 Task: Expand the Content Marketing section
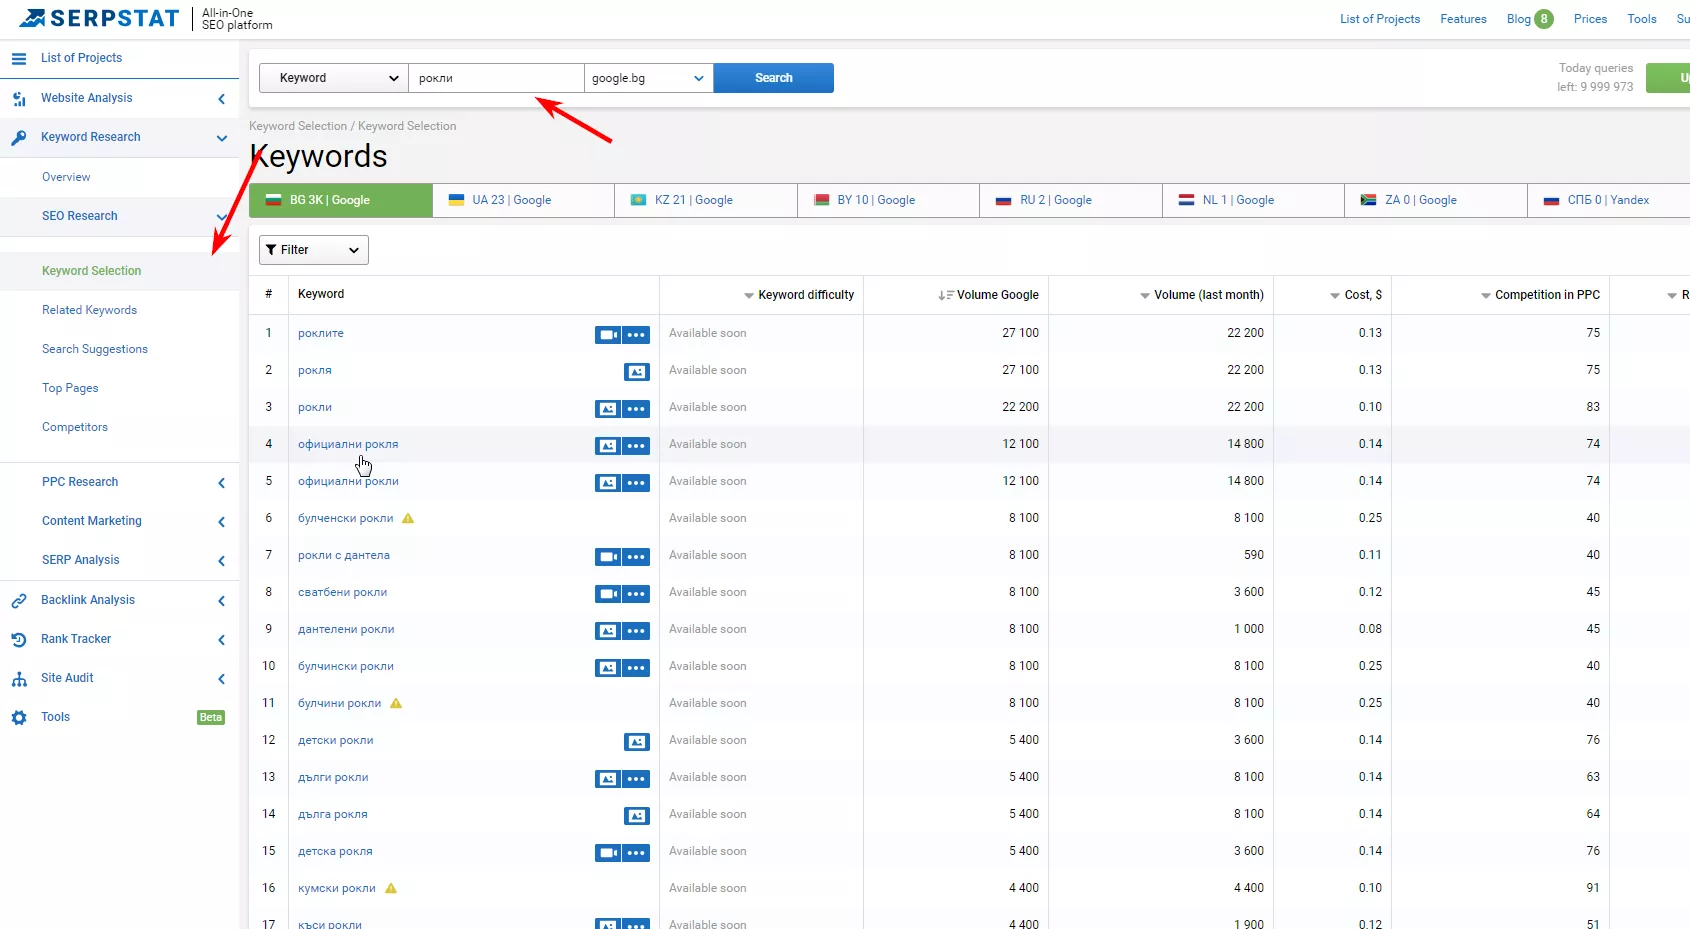tap(221, 522)
